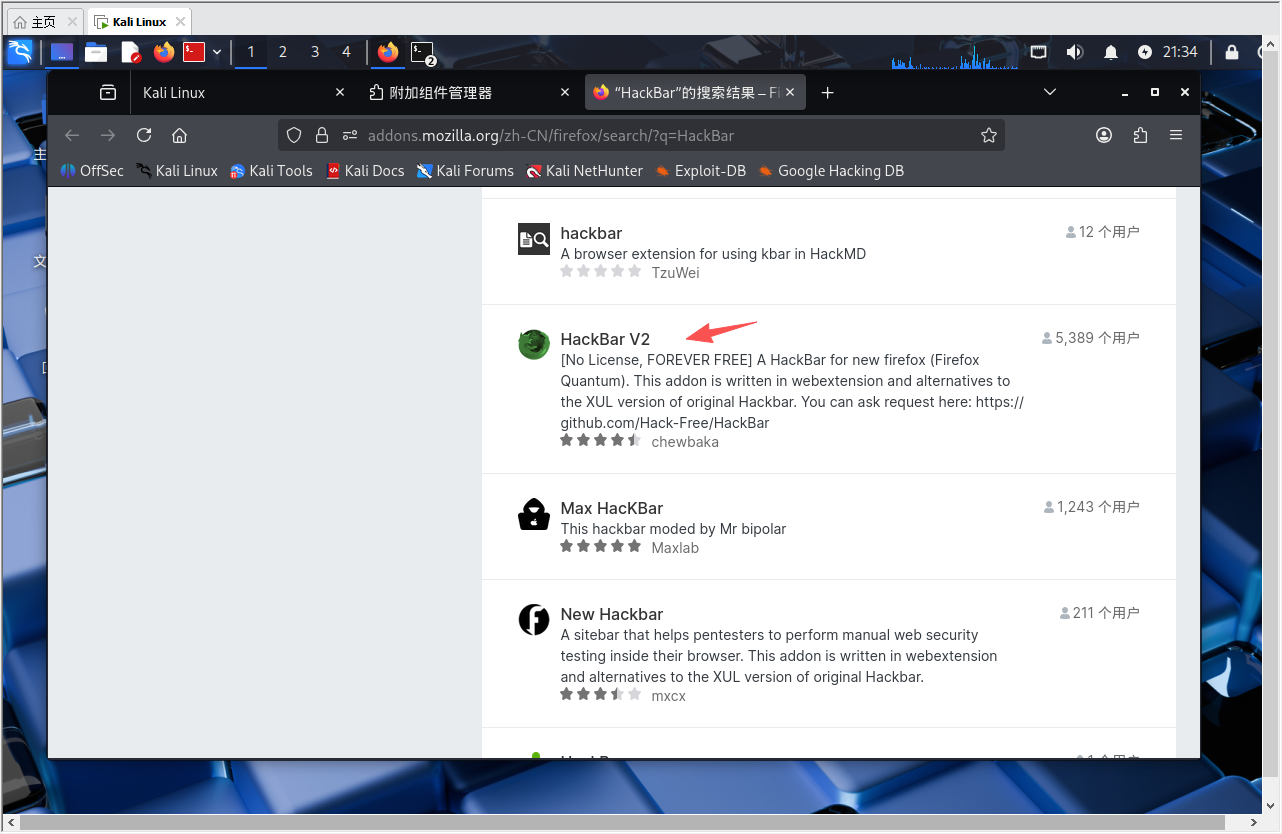
Task: Click the site security padlock icon
Action: click(322, 135)
